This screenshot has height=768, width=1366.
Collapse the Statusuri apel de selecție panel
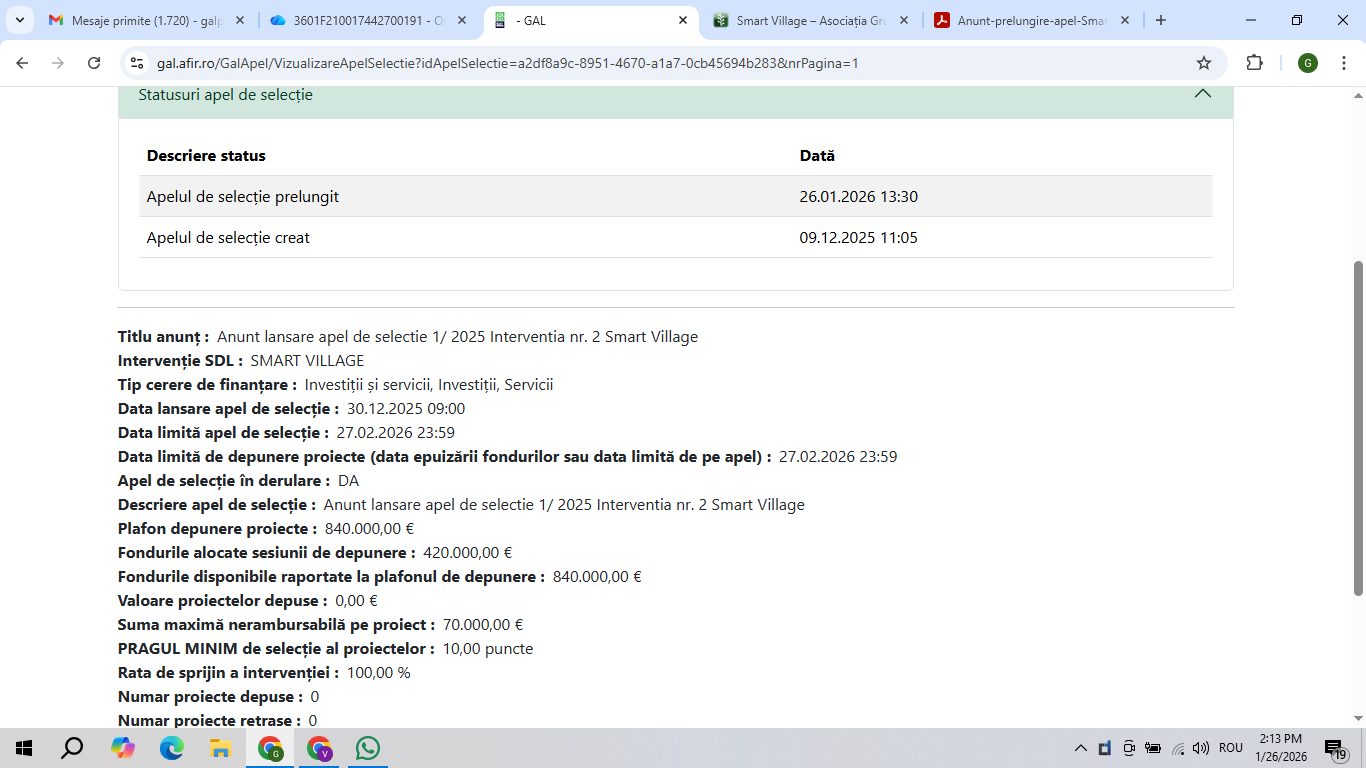click(x=1202, y=94)
